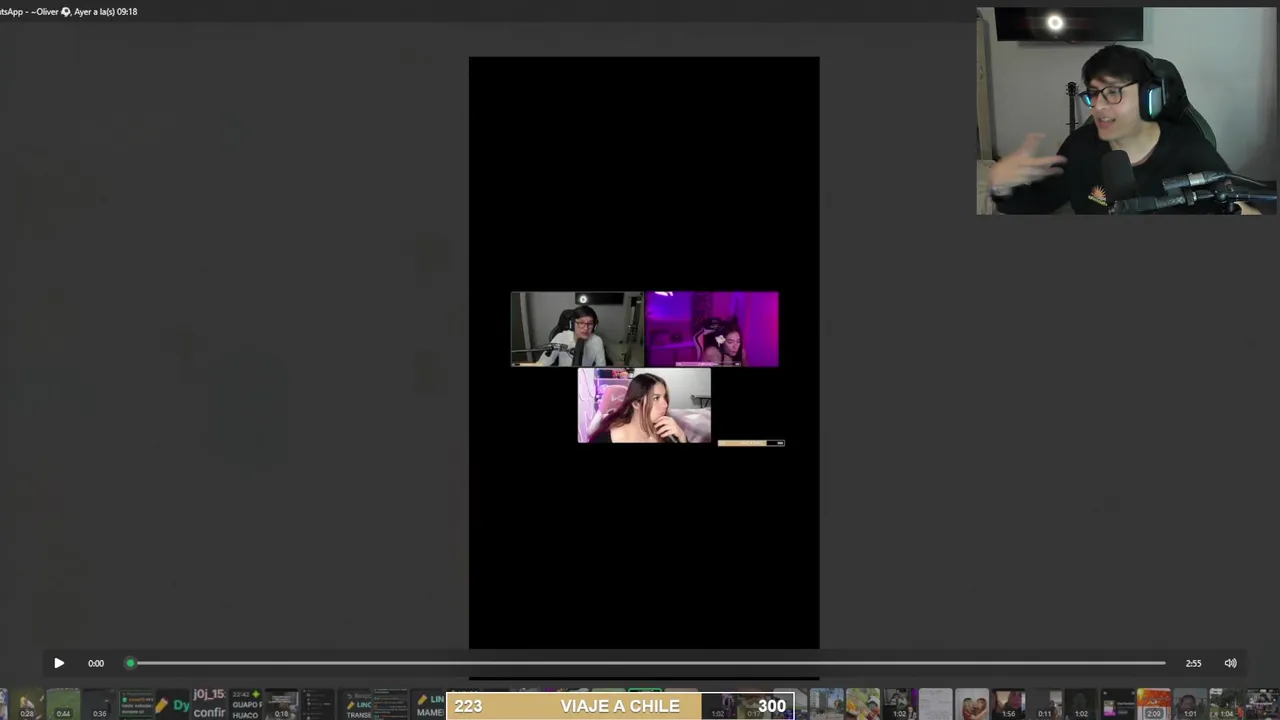The width and height of the screenshot is (1280, 720).
Task: Open the 0:28 clip thumbnail
Action: (x=27, y=704)
